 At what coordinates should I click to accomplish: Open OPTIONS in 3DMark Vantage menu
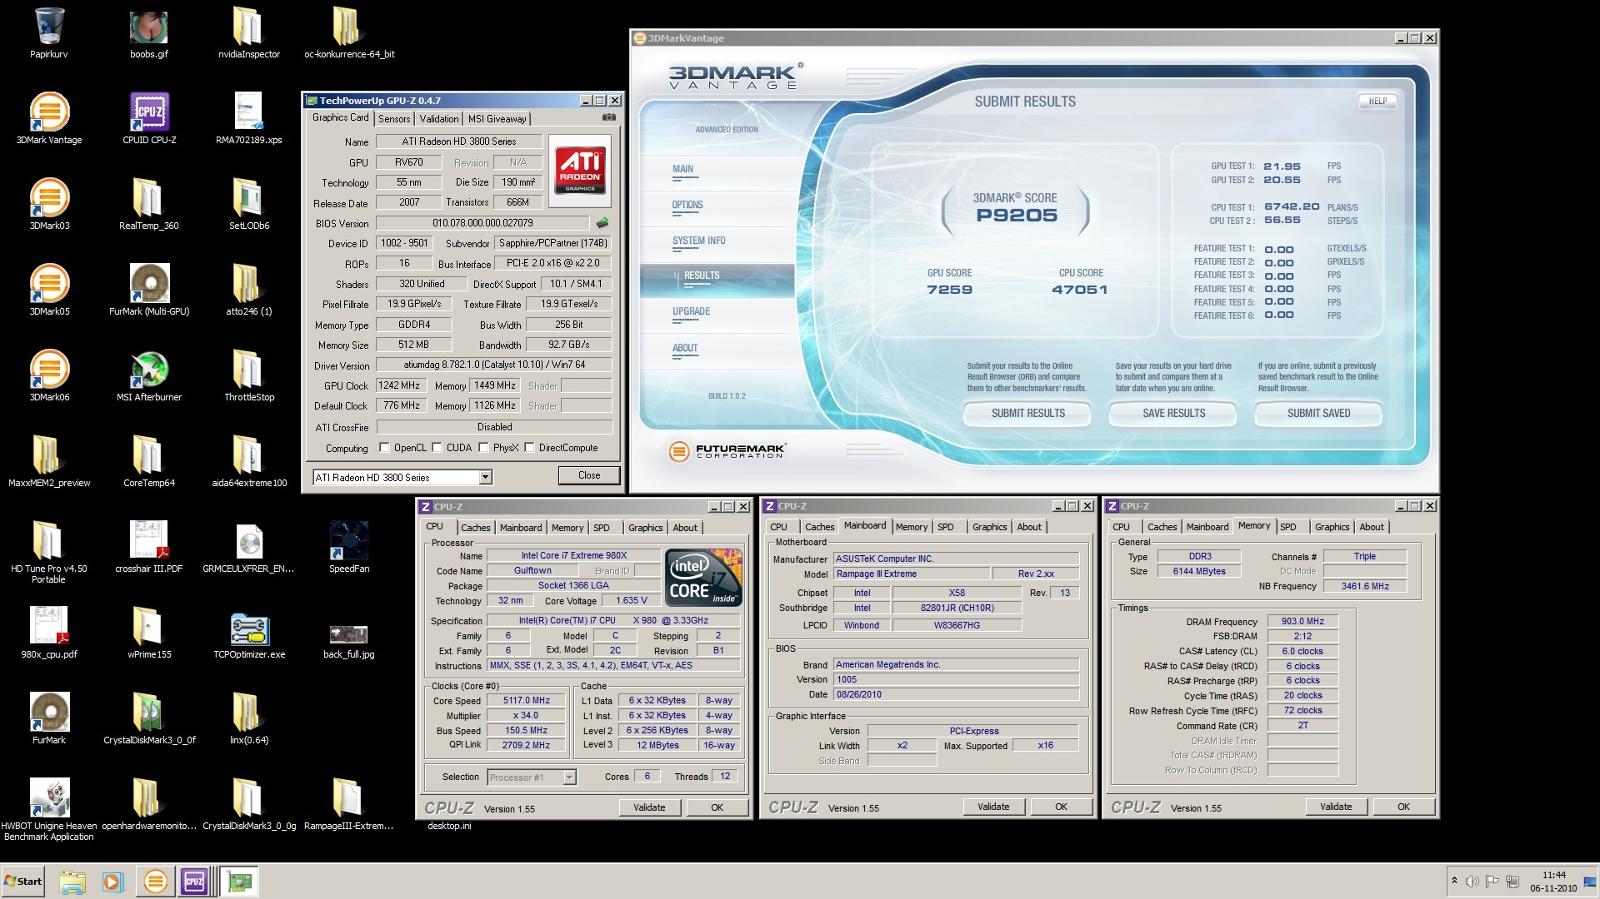[x=687, y=205]
